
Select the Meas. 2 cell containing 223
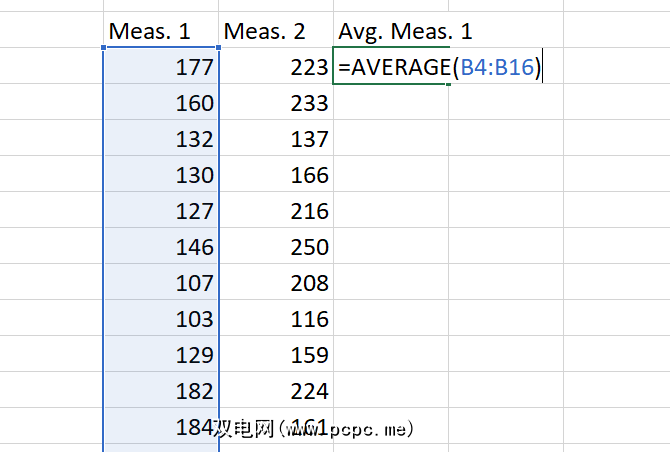pyautogui.click(x=276, y=68)
